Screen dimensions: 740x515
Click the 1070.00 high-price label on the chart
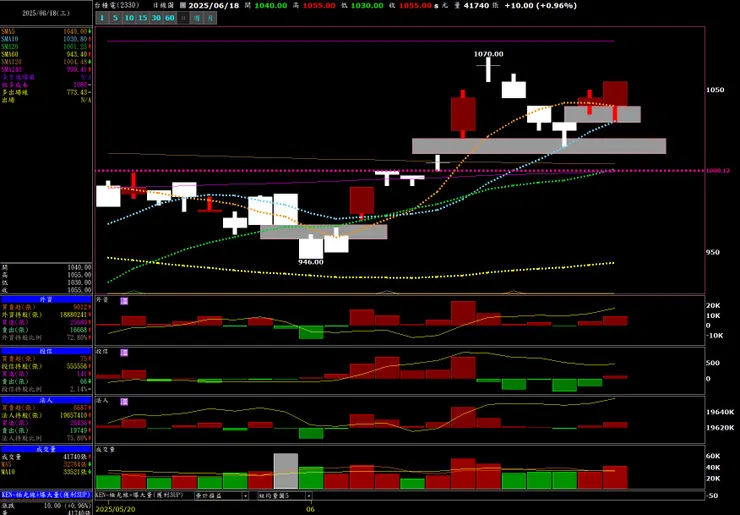pyautogui.click(x=488, y=54)
